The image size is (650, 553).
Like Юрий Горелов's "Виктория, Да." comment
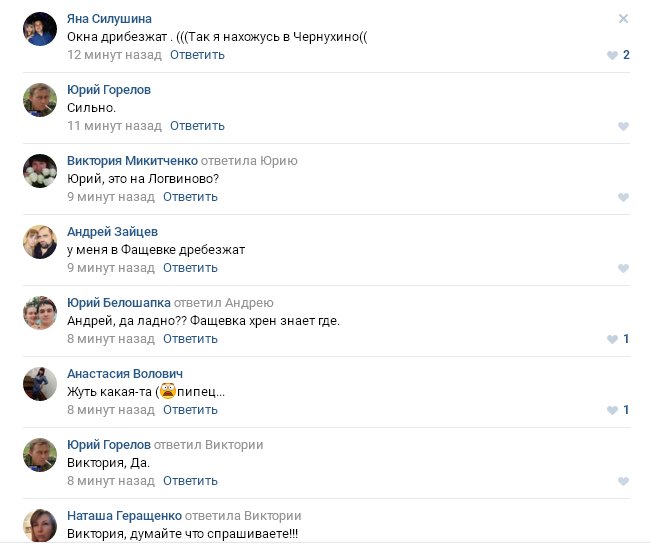pos(623,481)
